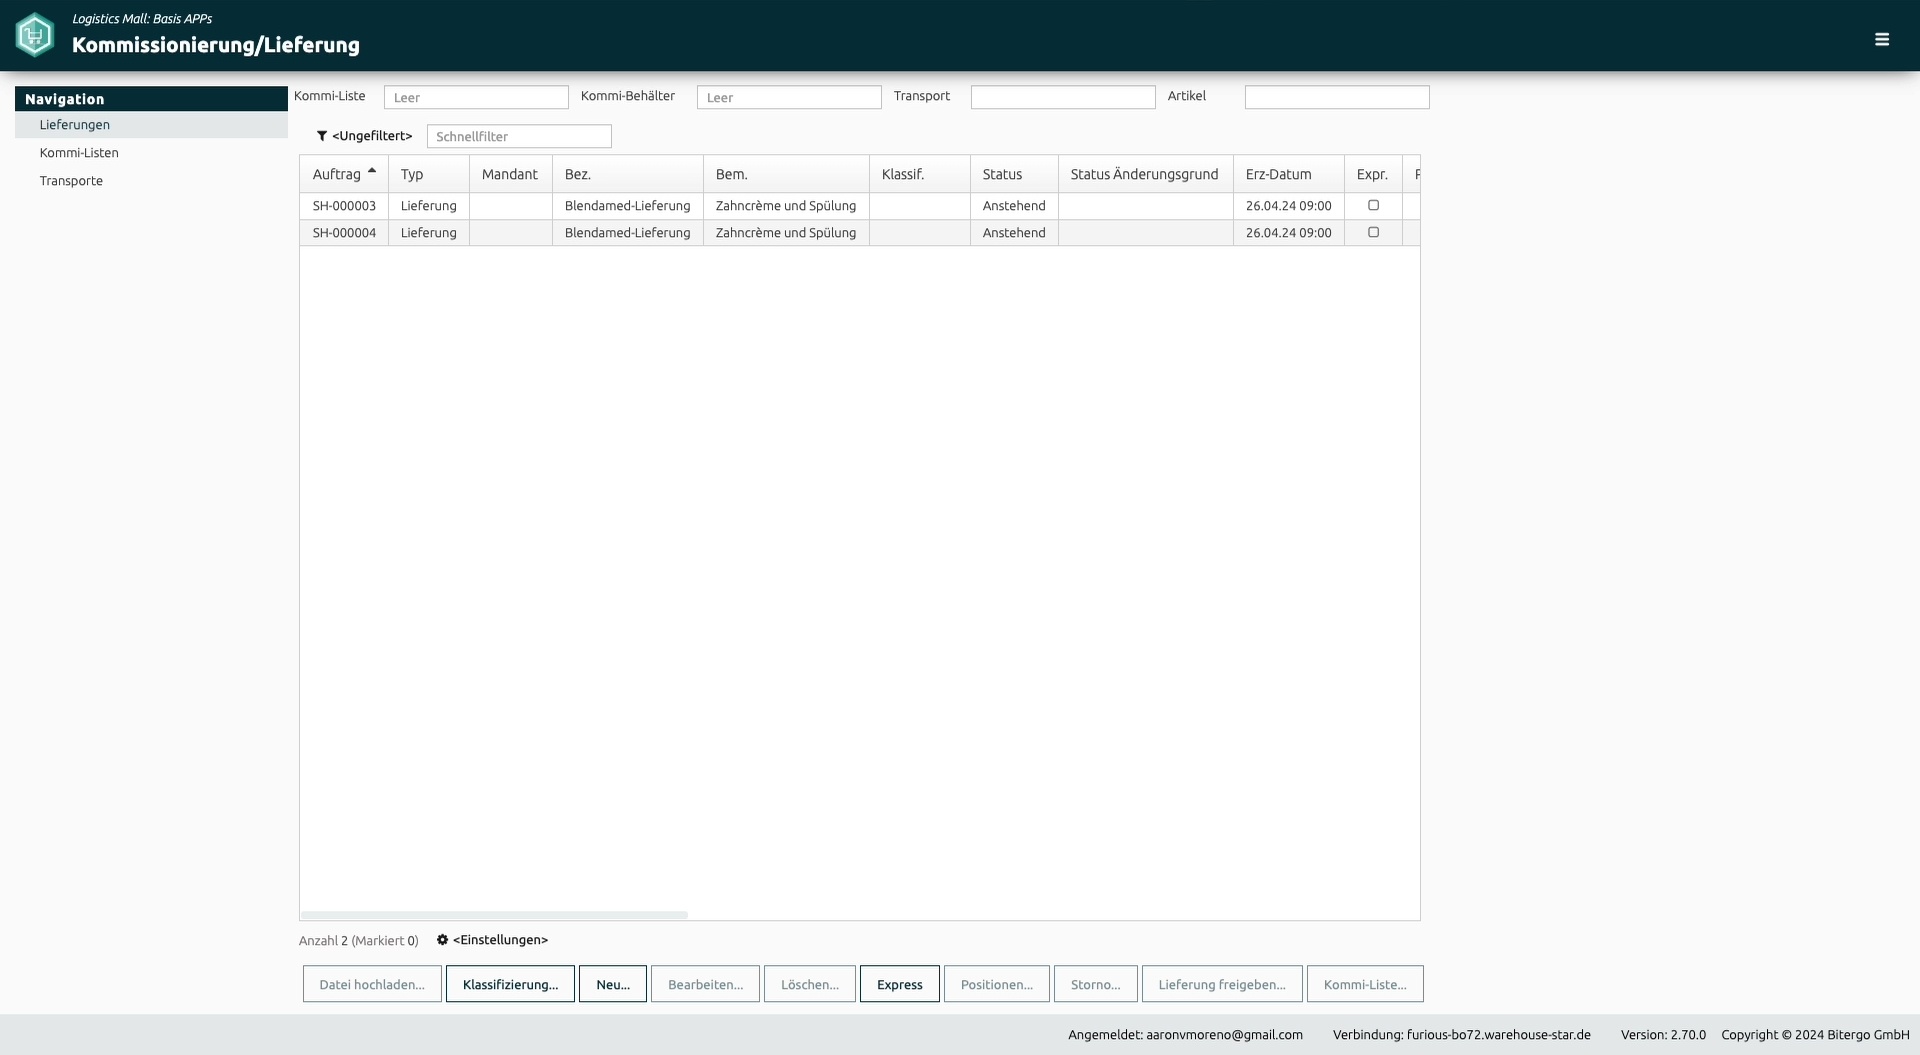1920x1055 pixels.
Task: Click Zahncrème und Spülung in SH-000004 row
Action: pos(786,233)
